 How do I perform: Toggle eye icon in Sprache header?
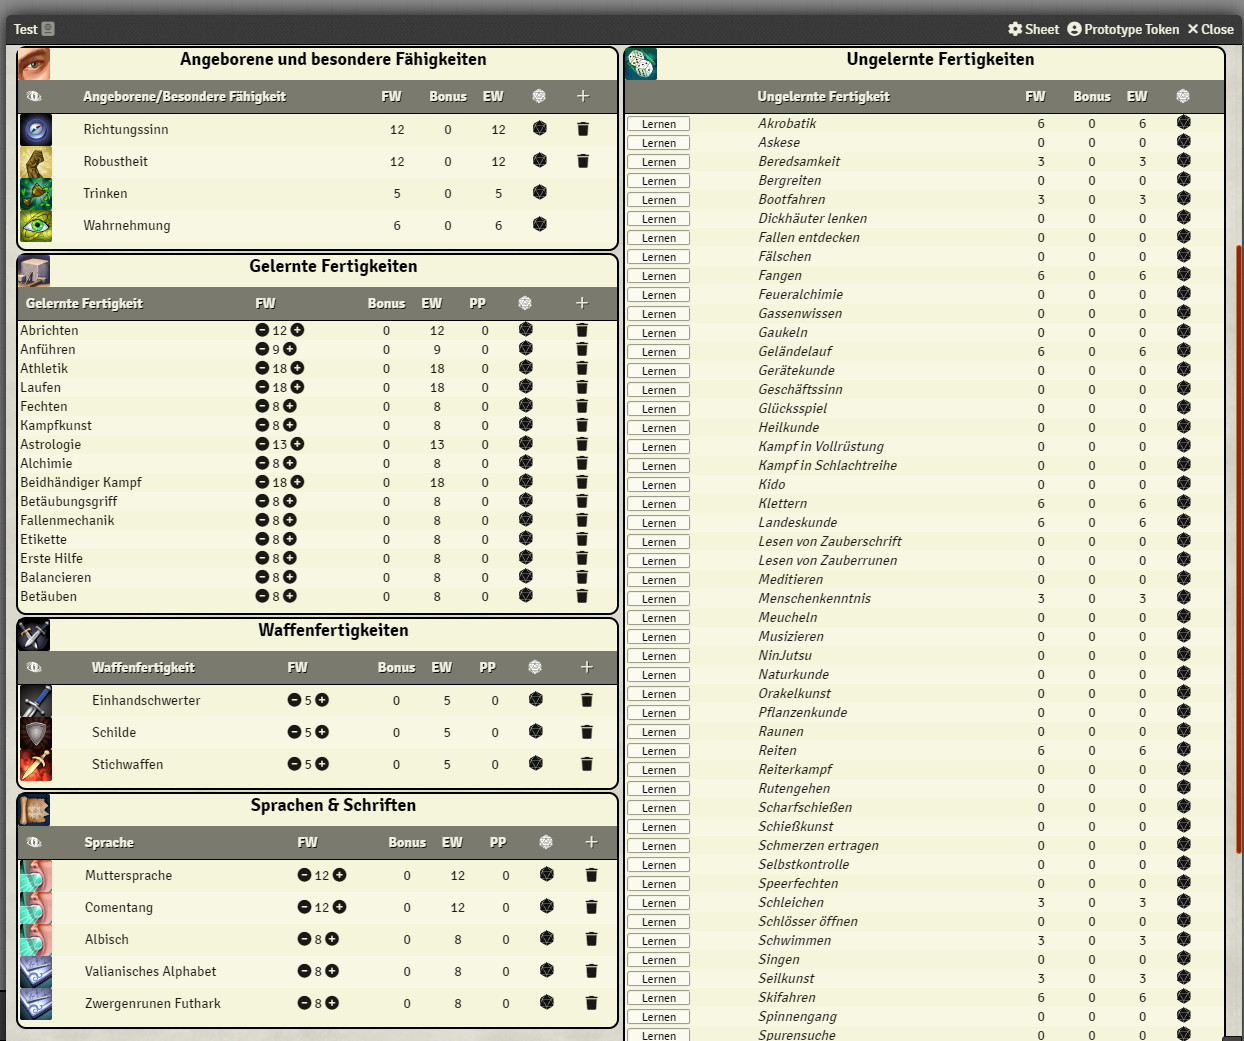point(34,842)
